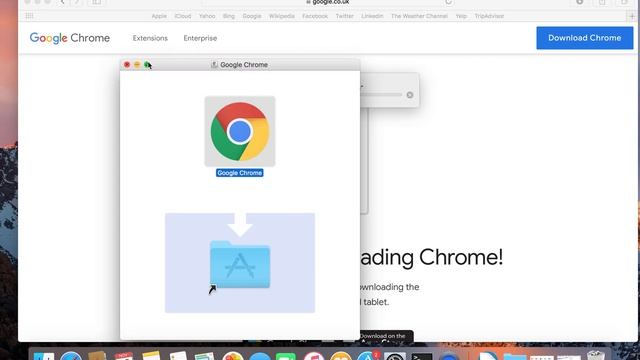Click the Applications folder shortcut in installer

tap(240, 264)
